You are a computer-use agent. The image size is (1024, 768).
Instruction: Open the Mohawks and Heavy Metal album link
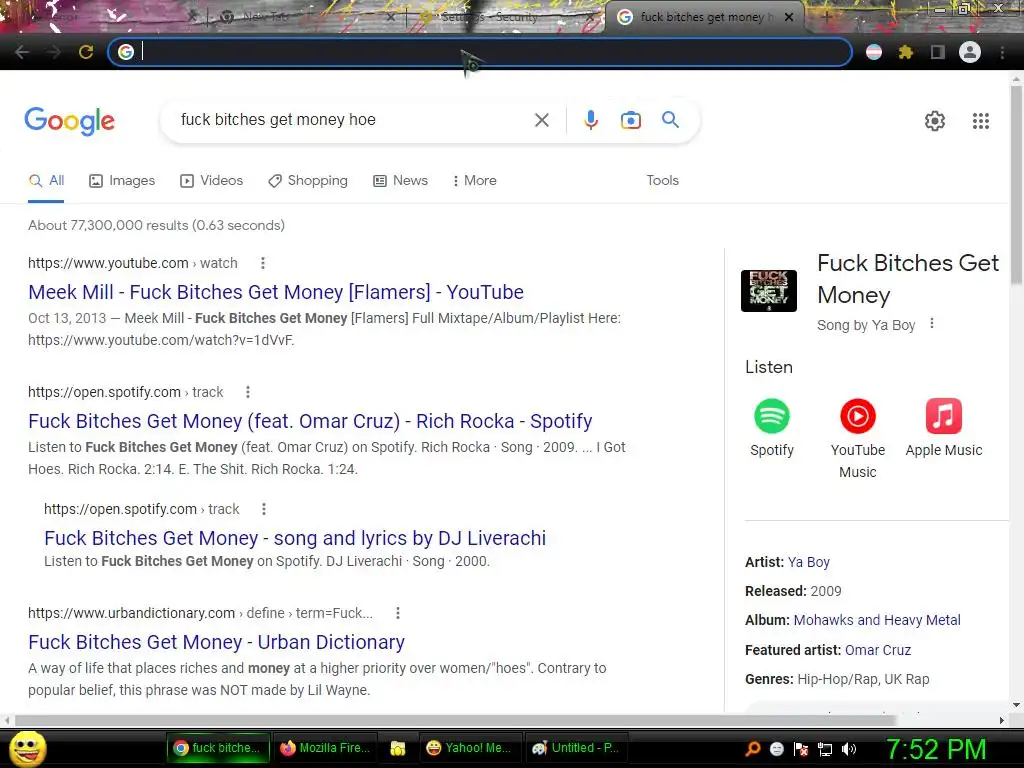[877, 620]
